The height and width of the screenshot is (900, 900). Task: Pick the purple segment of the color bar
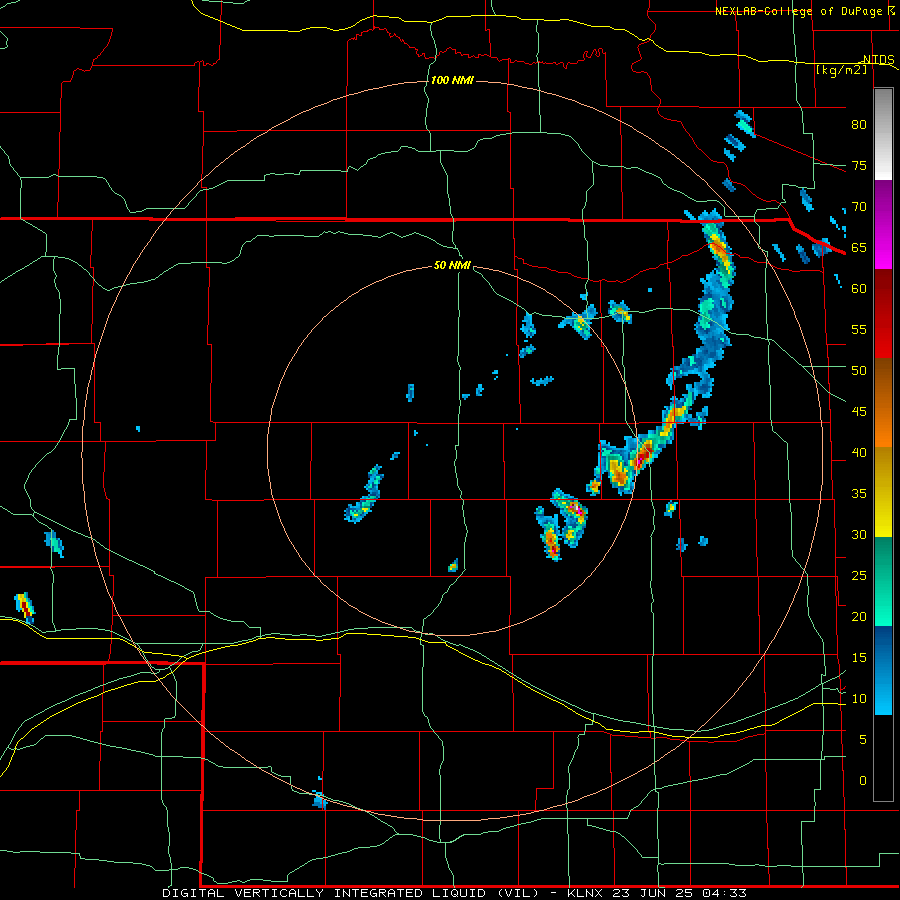tap(883, 203)
